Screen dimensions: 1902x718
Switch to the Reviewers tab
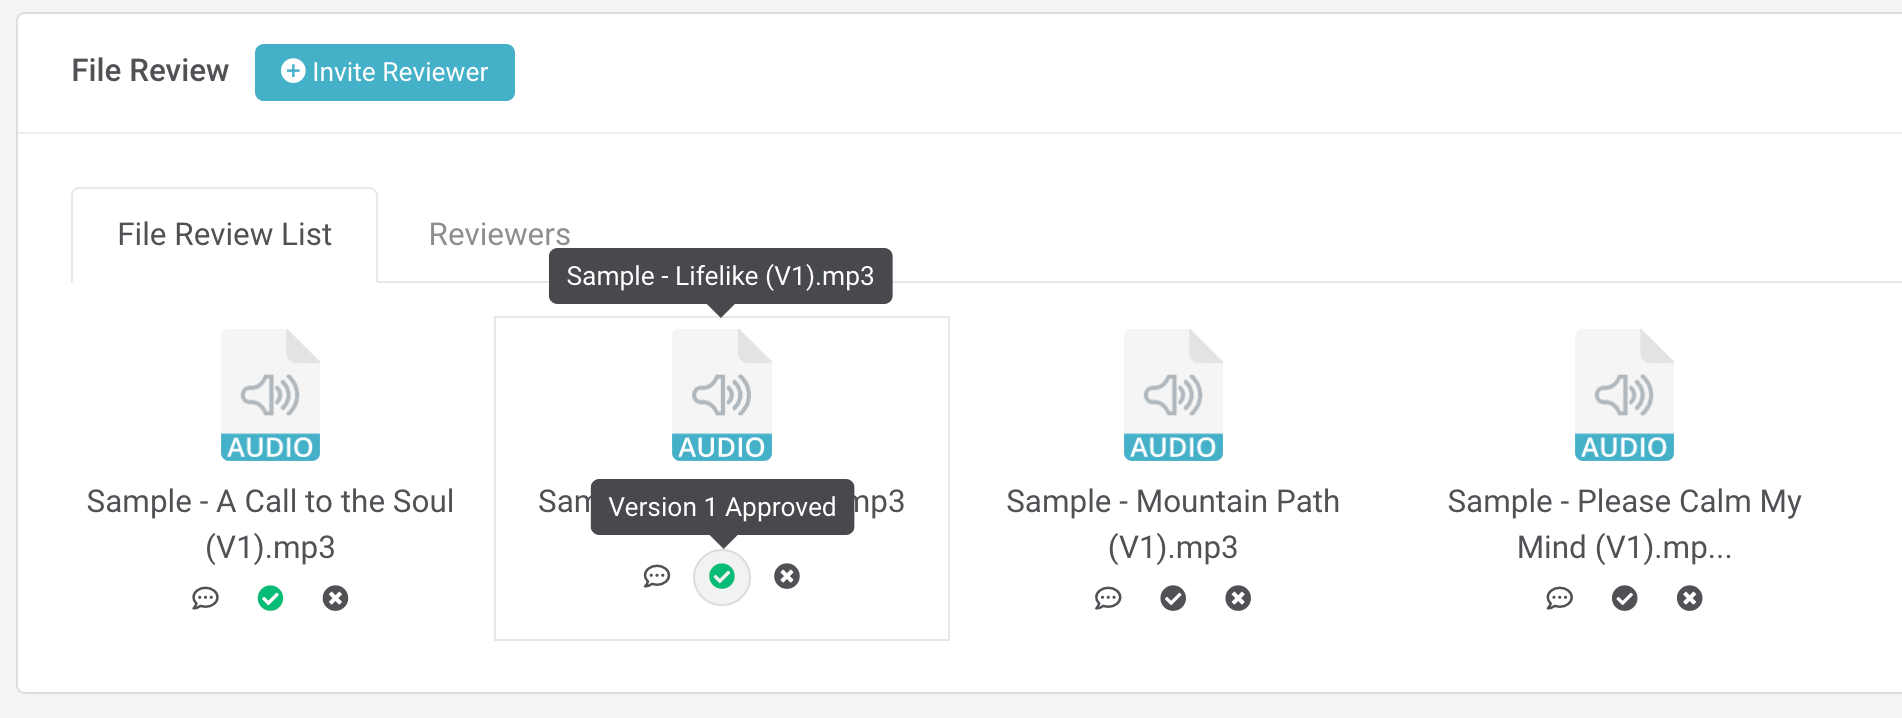click(499, 234)
